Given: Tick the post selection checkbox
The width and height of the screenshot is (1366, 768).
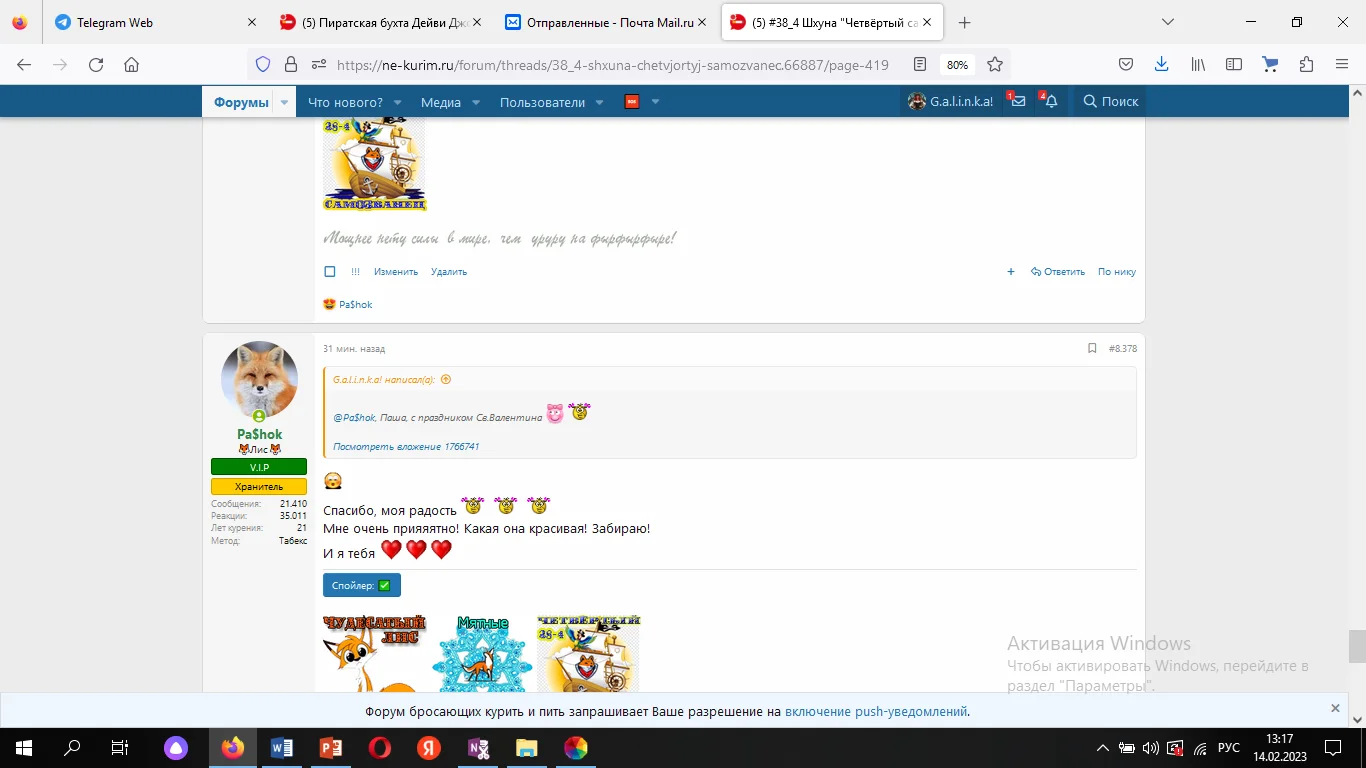Looking at the screenshot, I should tap(330, 272).
